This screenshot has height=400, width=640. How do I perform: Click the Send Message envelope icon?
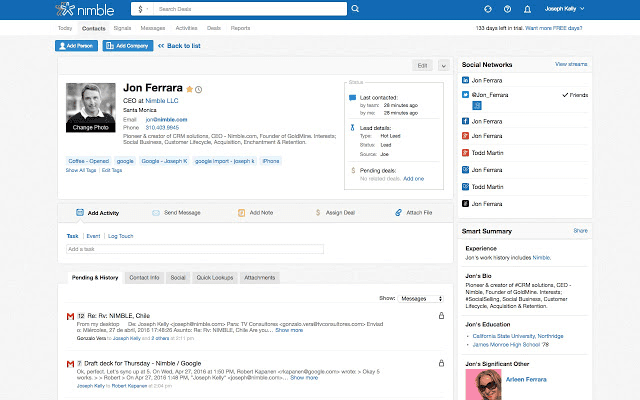155,213
